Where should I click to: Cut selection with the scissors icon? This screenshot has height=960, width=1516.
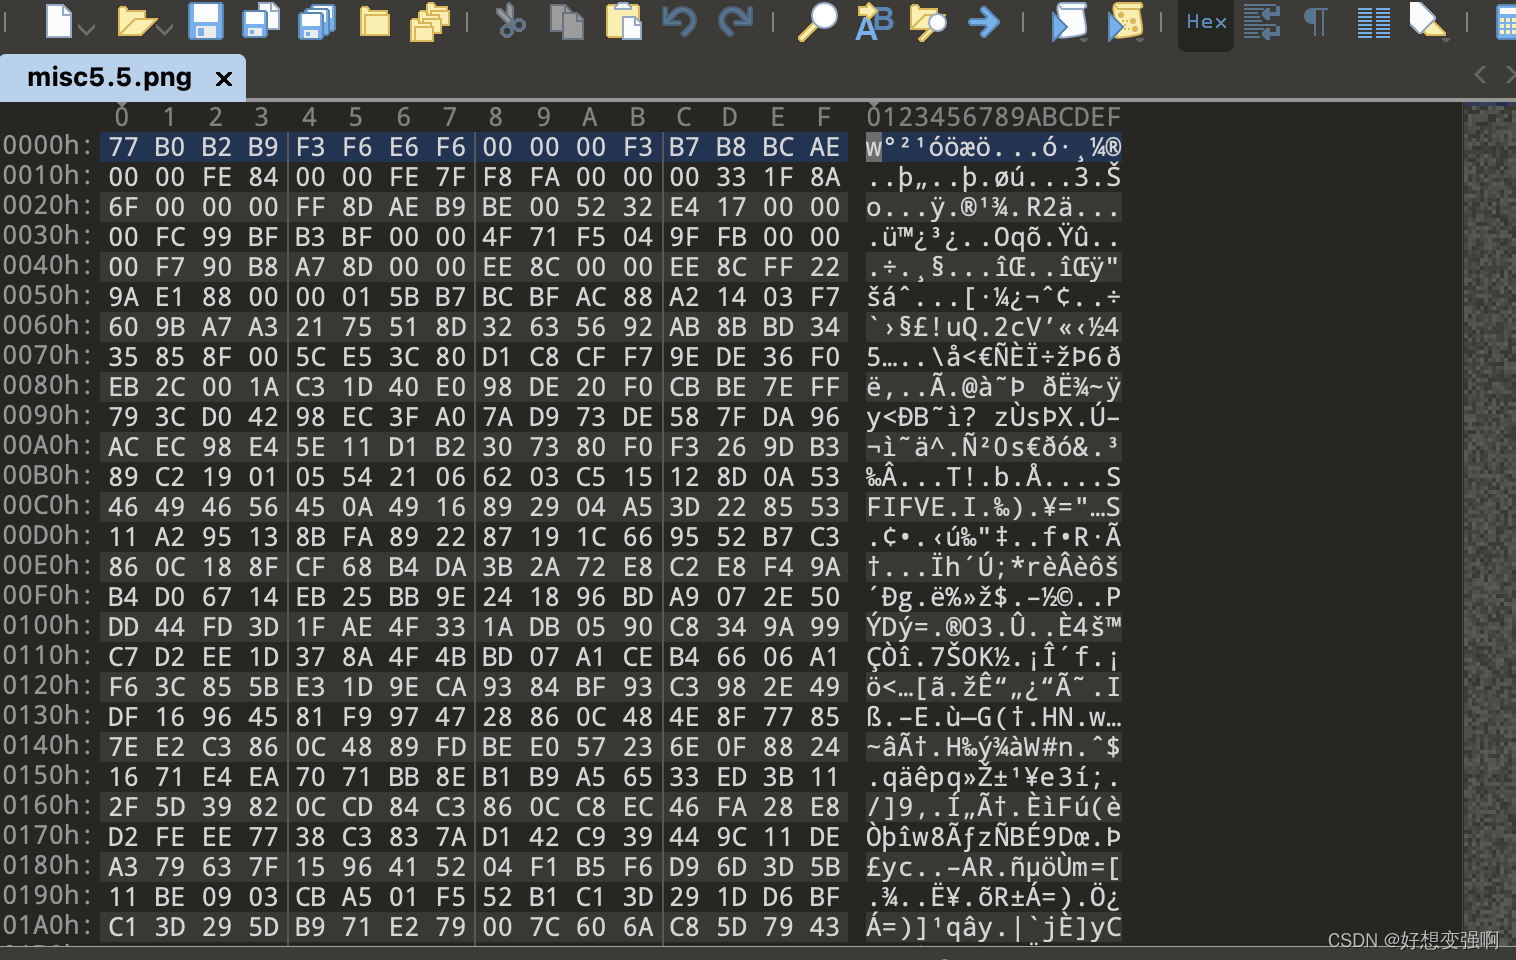[511, 21]
